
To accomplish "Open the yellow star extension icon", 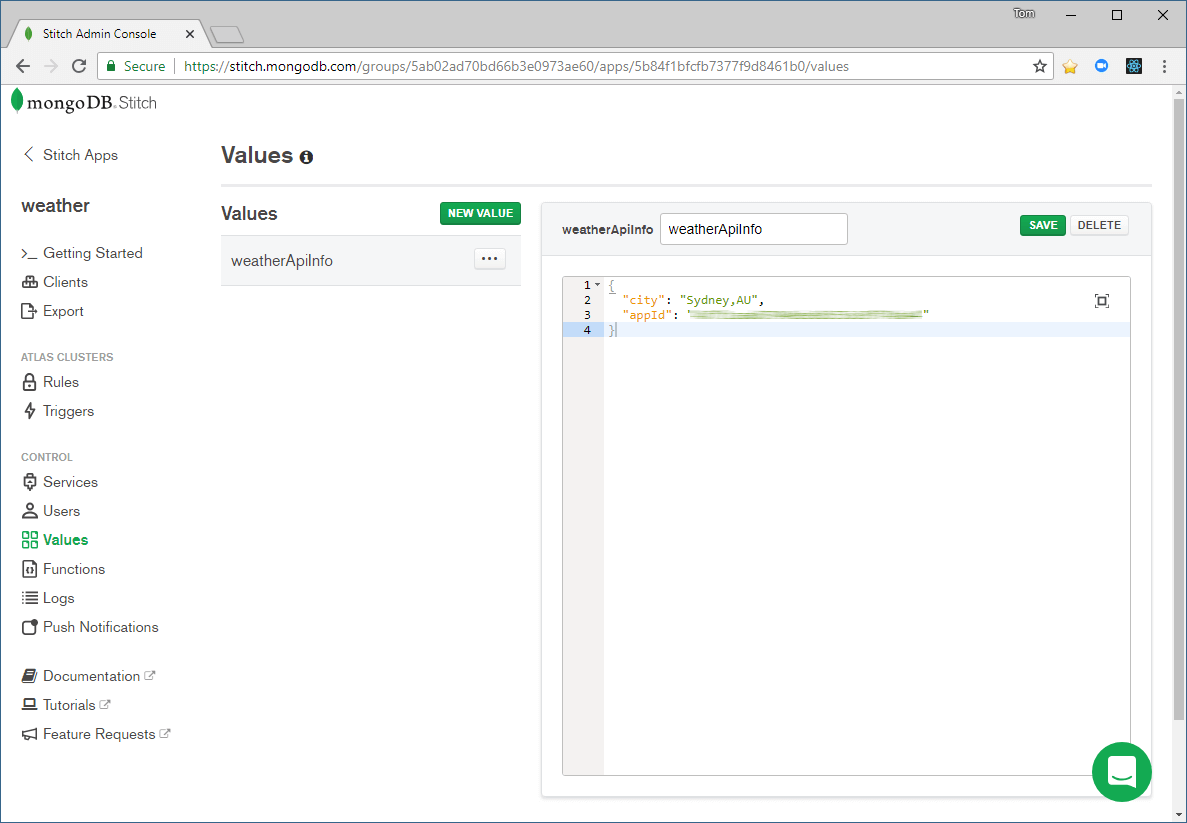I will [x=1070, y=67].
